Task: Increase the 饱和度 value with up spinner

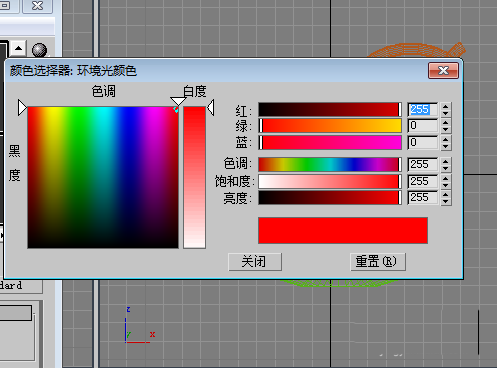Action: click(x=446, y=178)
